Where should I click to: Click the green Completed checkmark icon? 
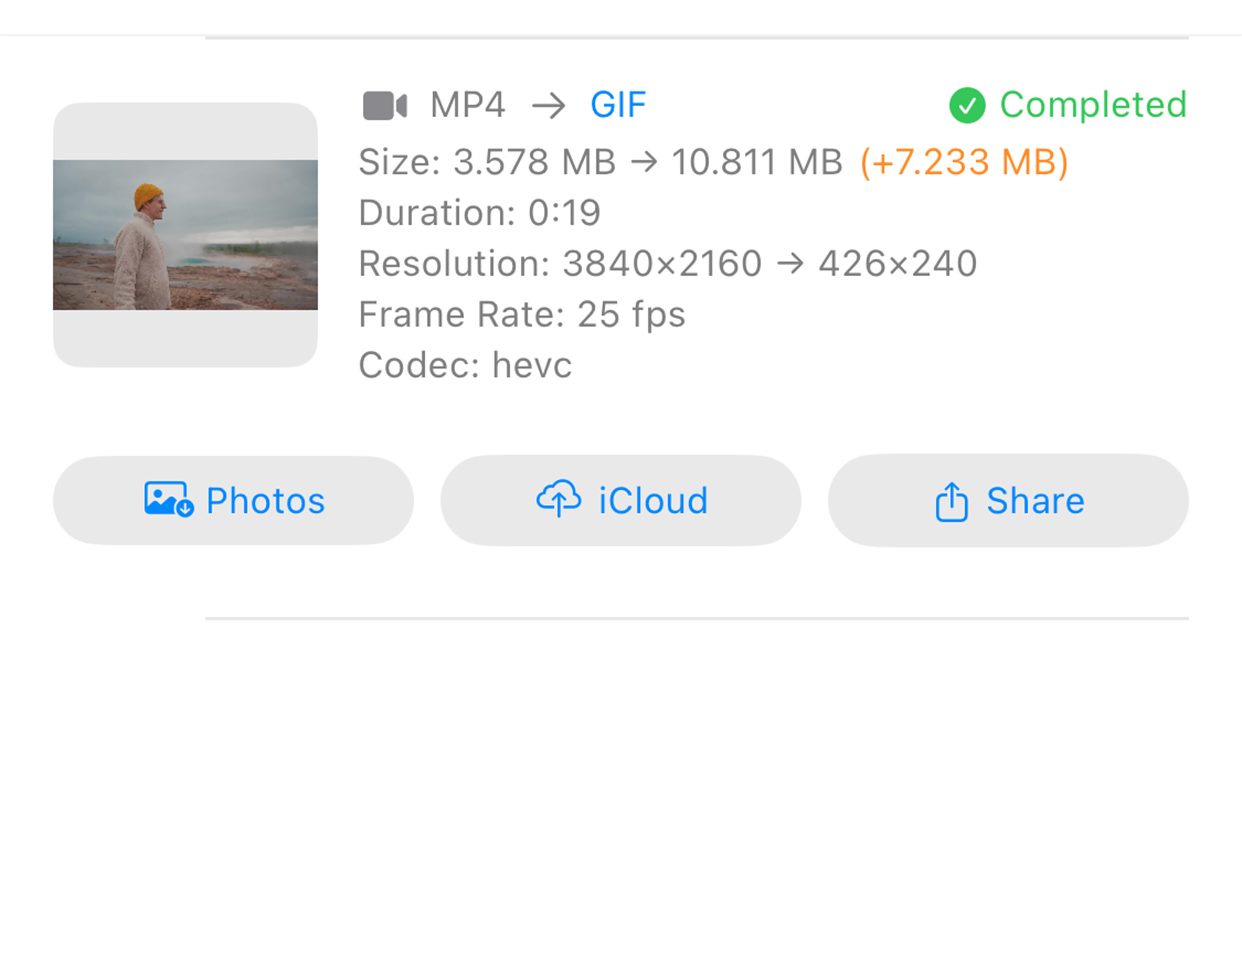coord(967,105)
